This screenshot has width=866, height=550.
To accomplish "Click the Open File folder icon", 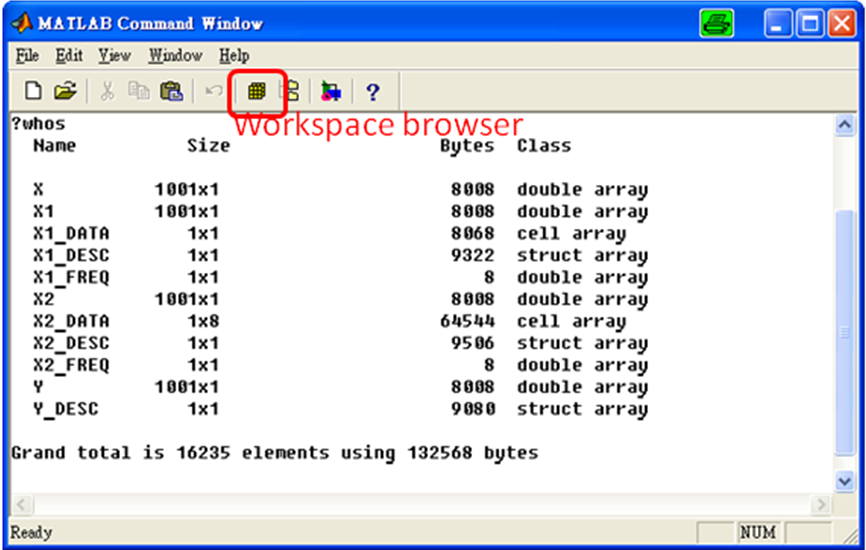I will click(64, 92).
